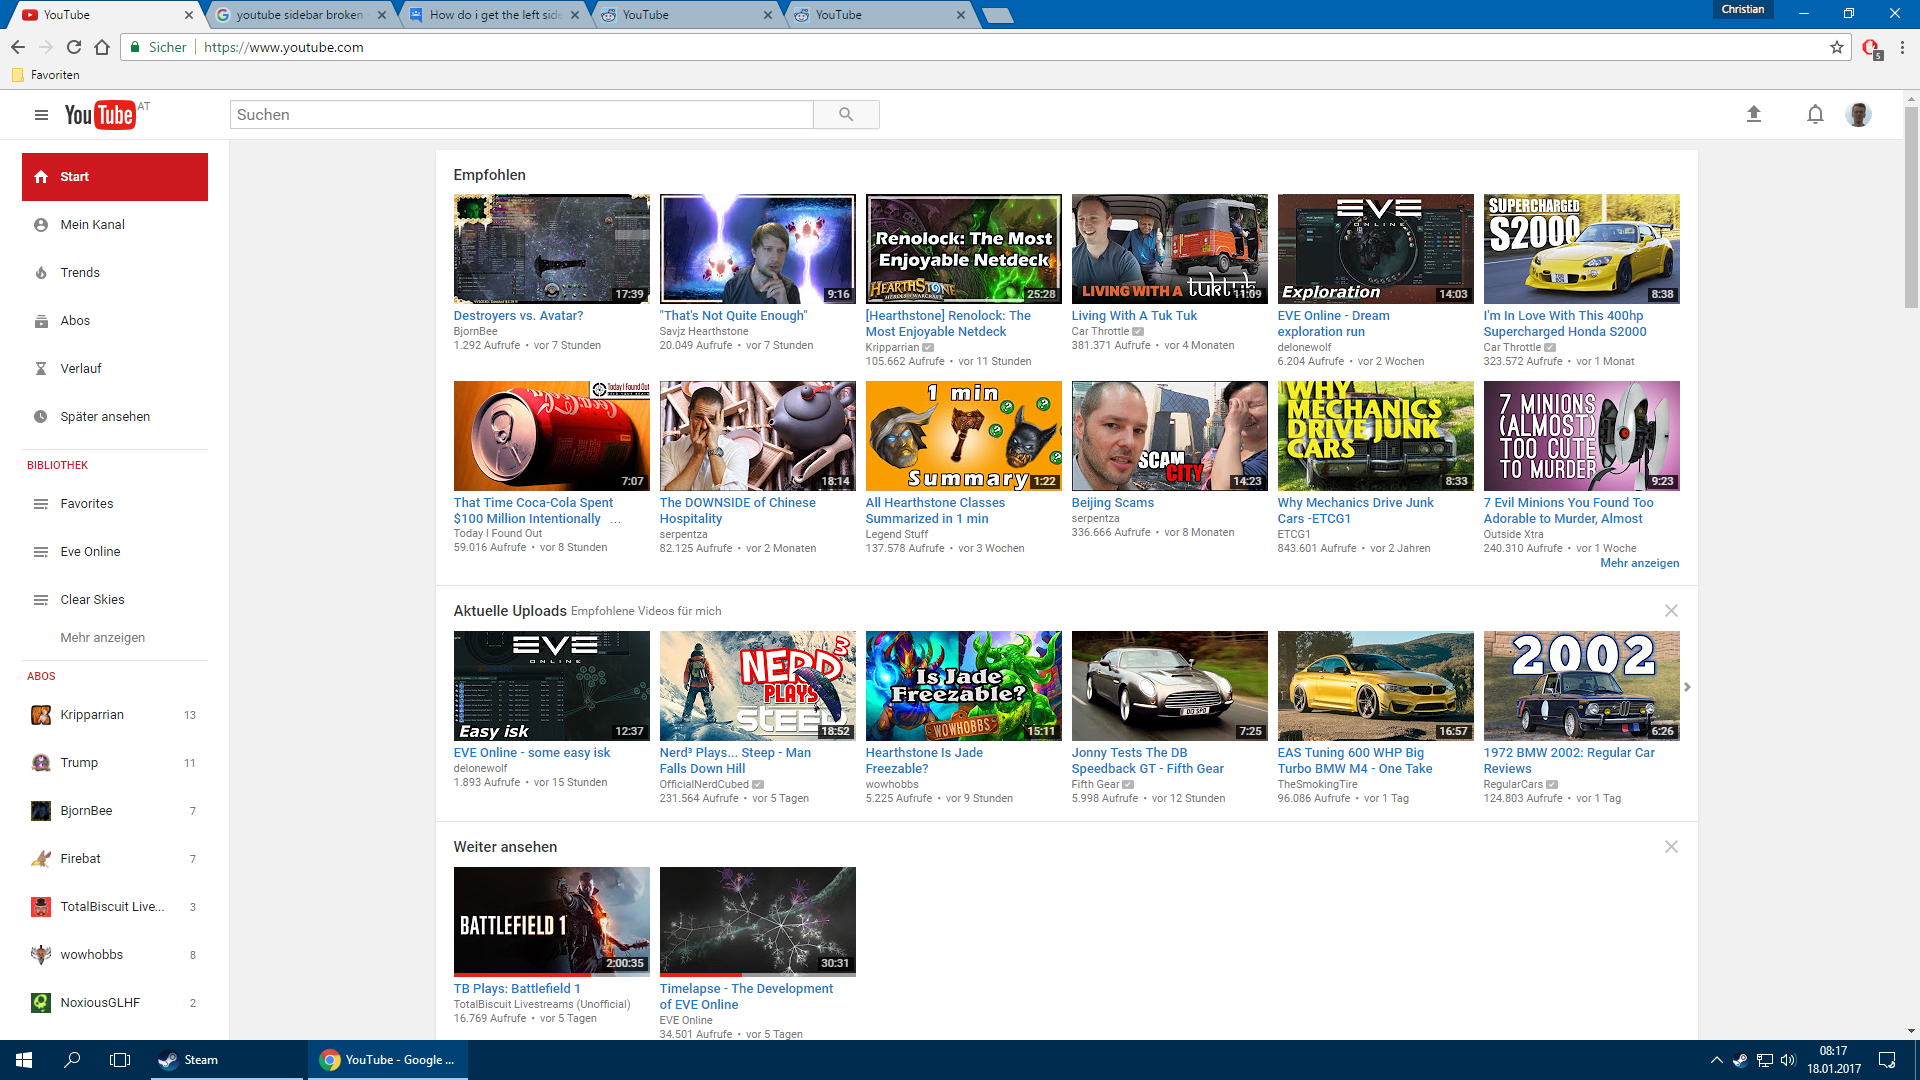The height and width of the screenshot is (1080, 1920).
Task: Open the Später ansehen playlist
Action: (105, 416)
